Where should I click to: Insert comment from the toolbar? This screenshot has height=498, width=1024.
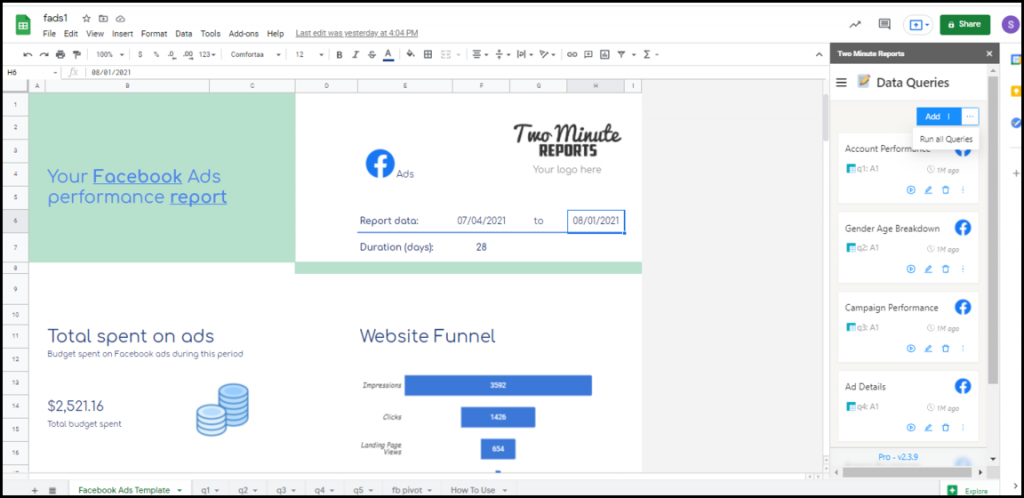[588, 55]
